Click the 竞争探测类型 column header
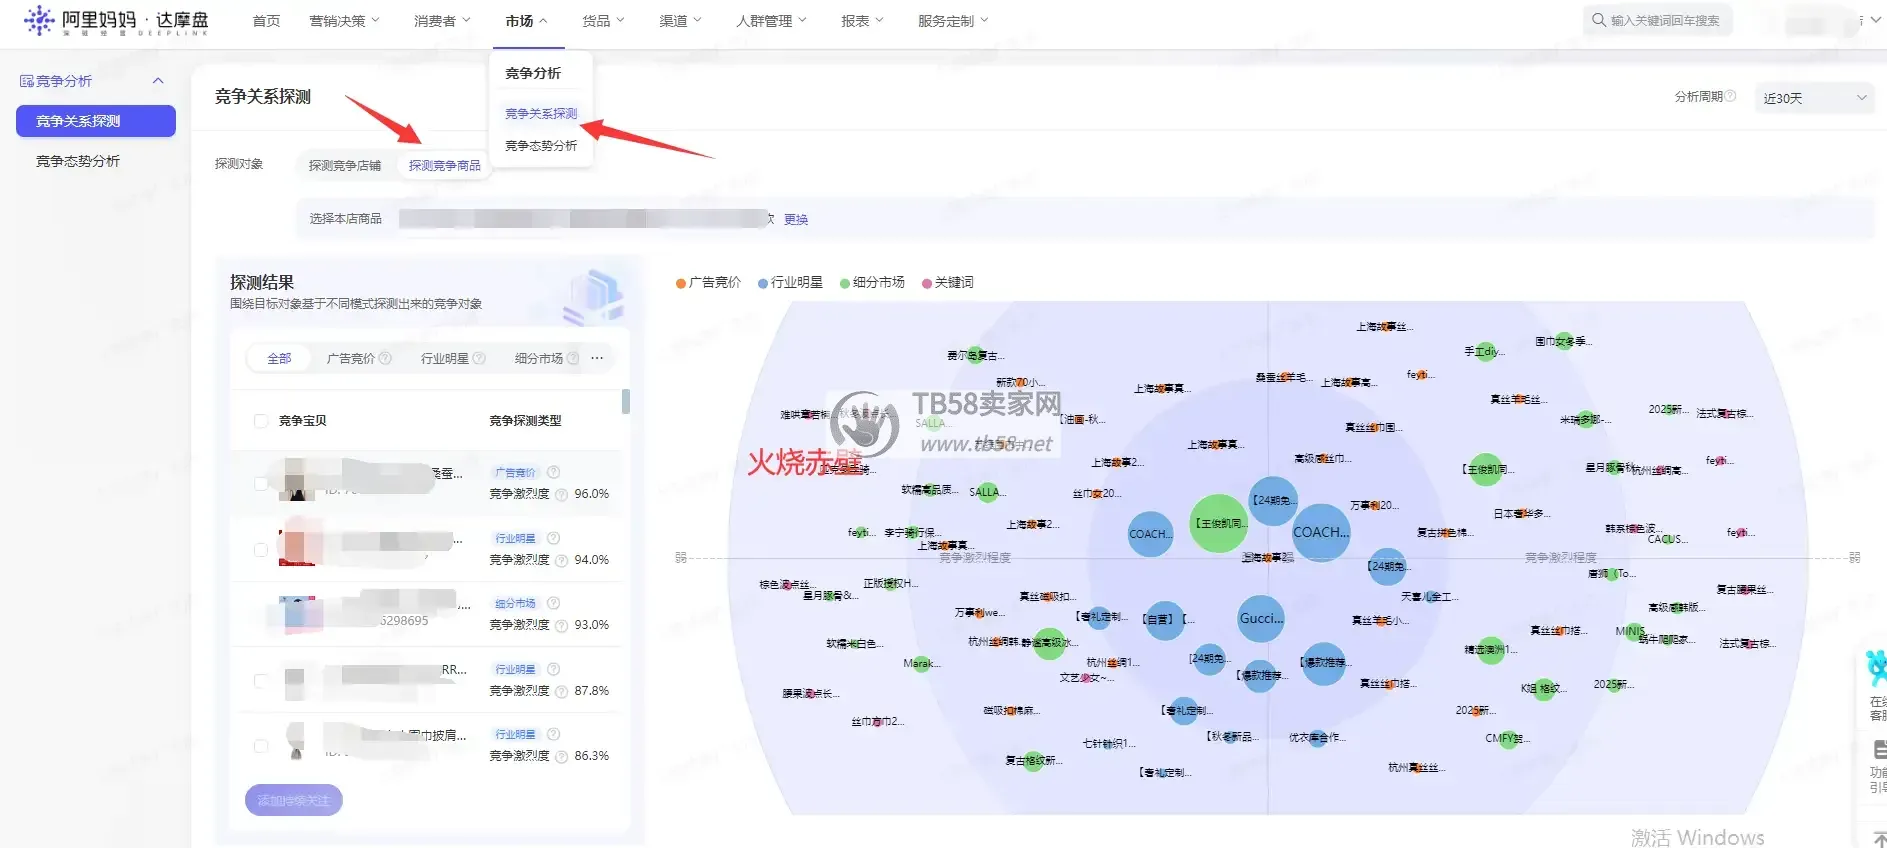Screen dimensions: 1887x848 (x=525, y=421)
